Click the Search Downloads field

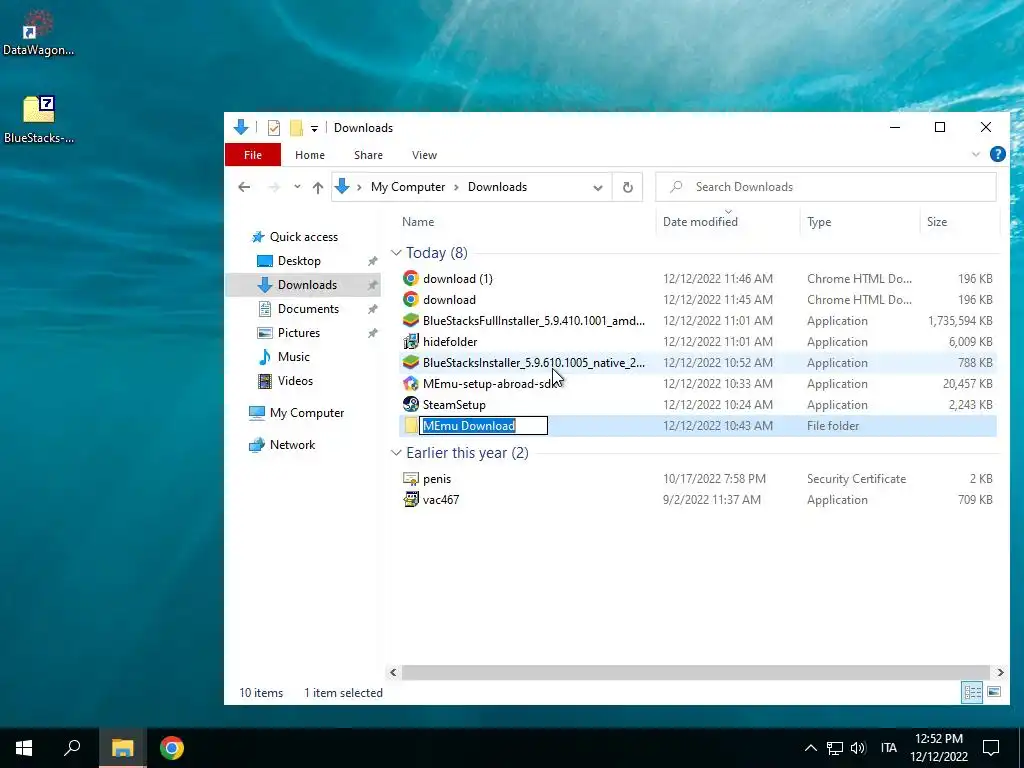point(826,187)
